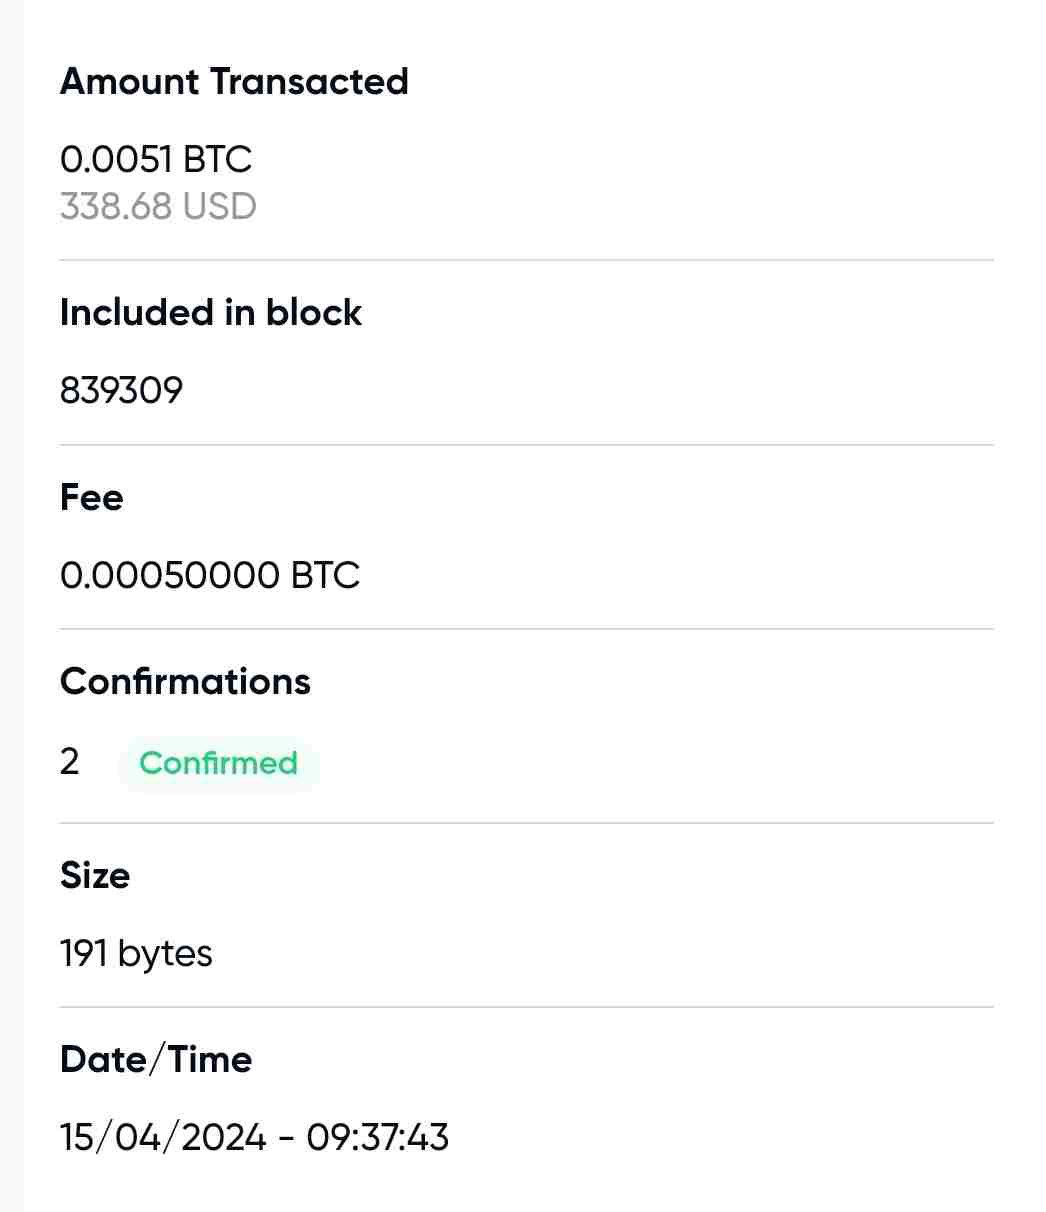Click the divider below 191 bytes
This screenshot has width=1046, height=1212.
(x=526, y=1007)
